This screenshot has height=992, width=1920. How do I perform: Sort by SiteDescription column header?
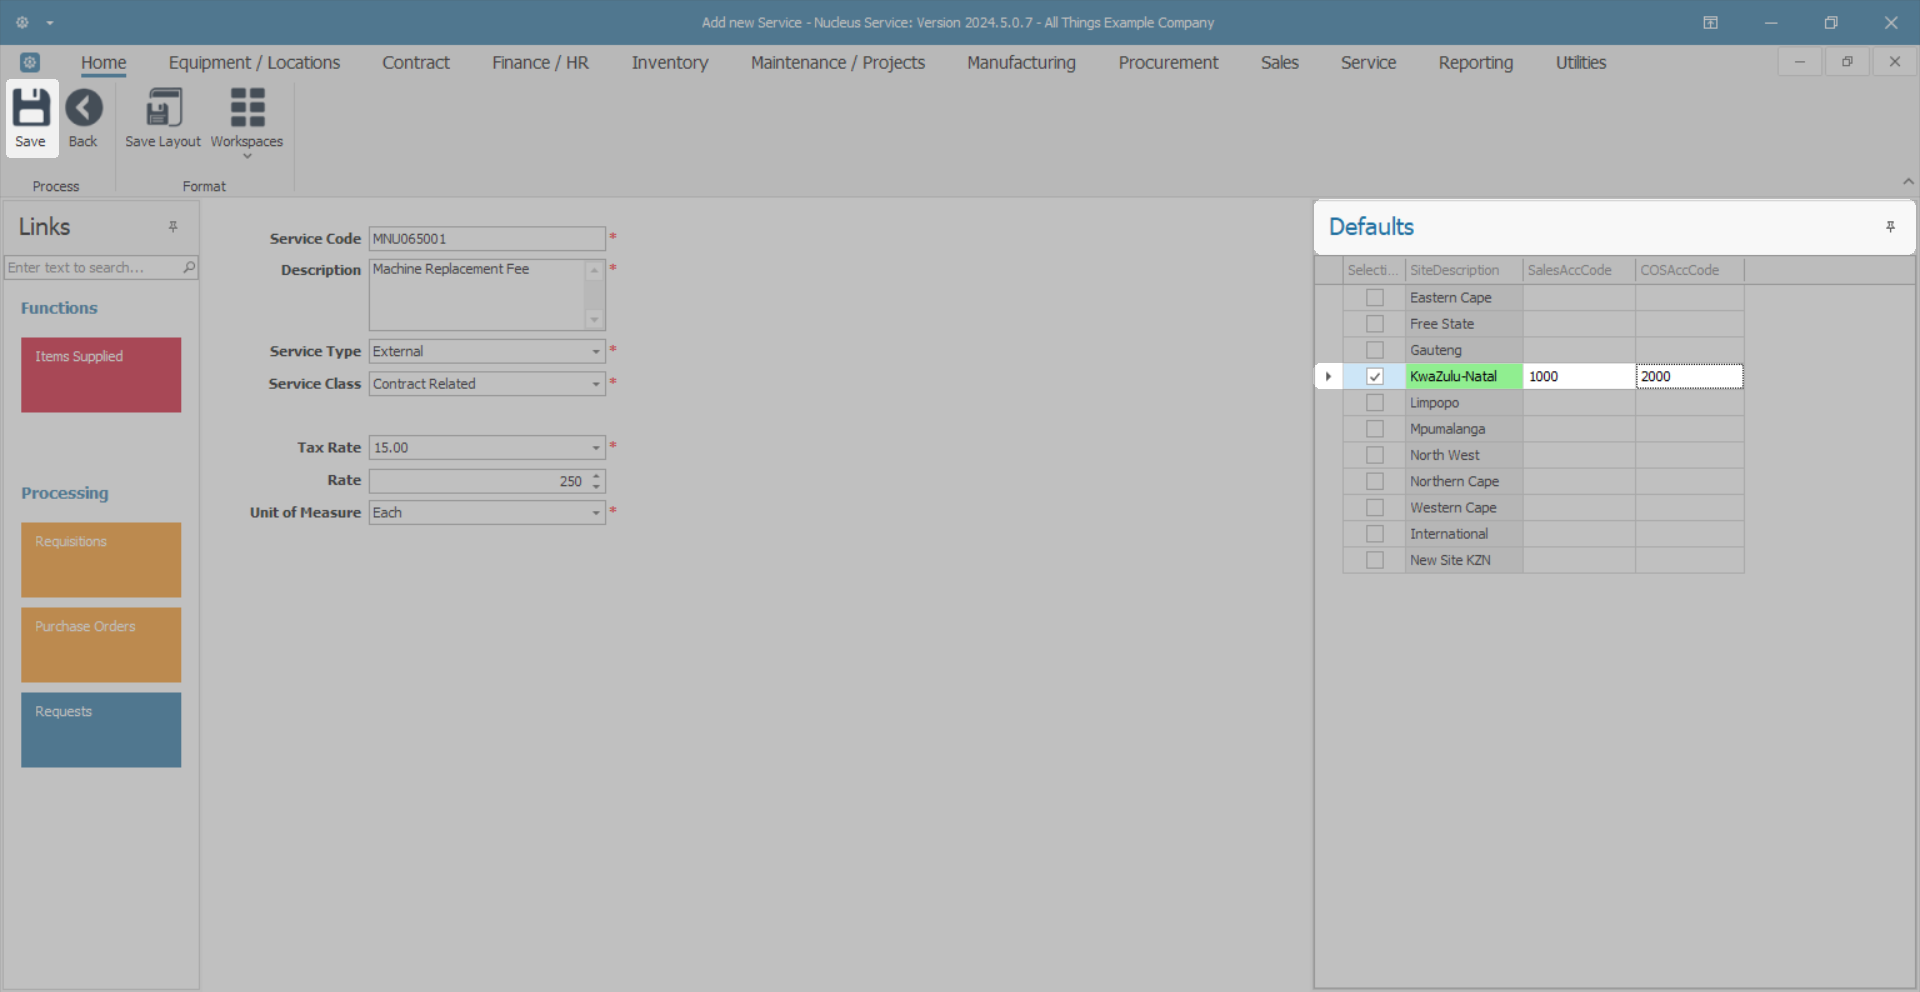(x=1464, y=270)
